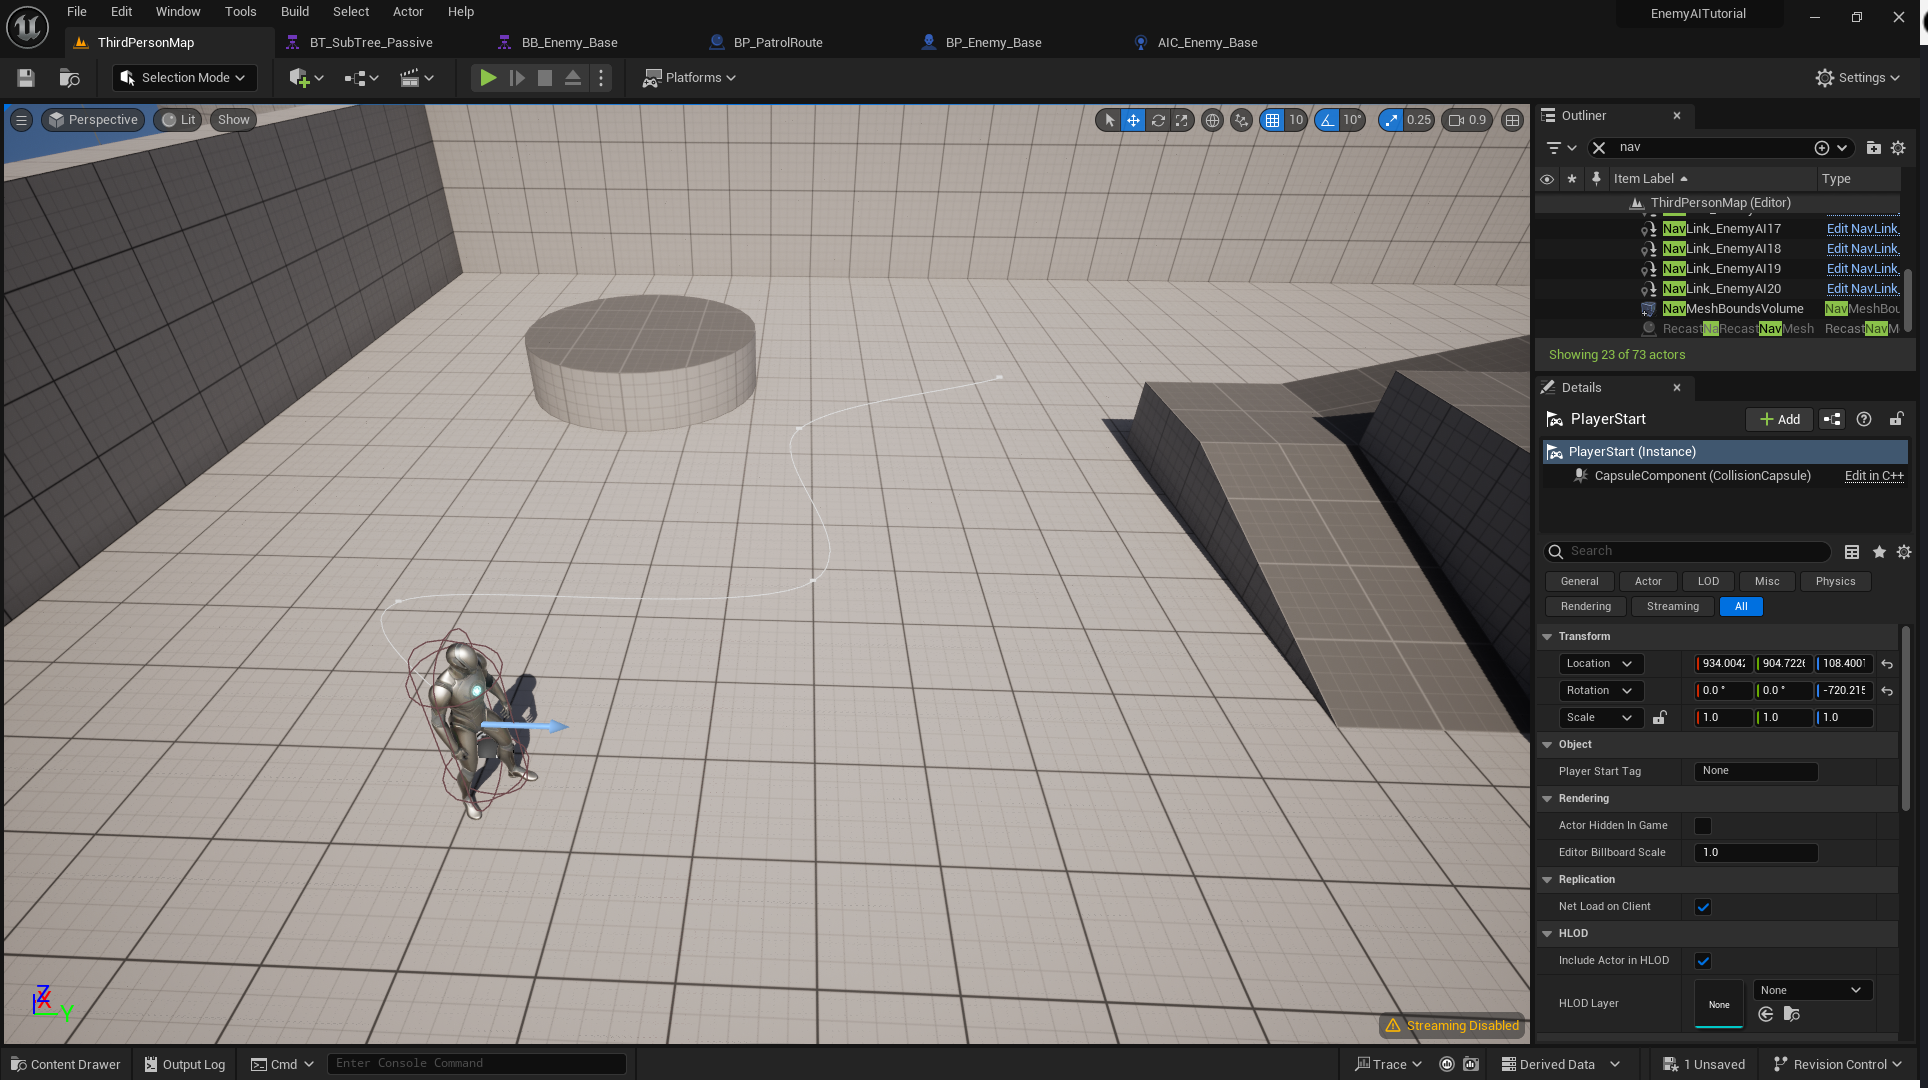
Task: Open the Actor menu
Action: point(408,12)
